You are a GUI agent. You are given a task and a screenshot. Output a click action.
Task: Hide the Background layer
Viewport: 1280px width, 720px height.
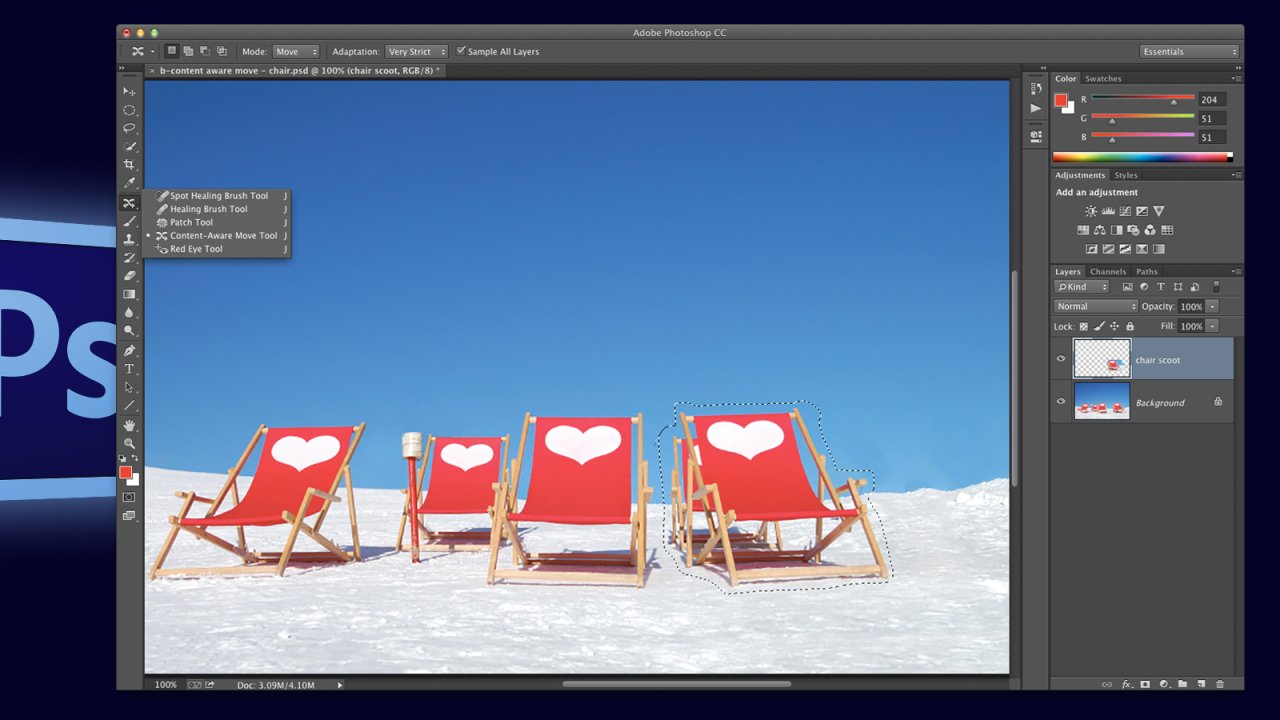click(1062, 402)
